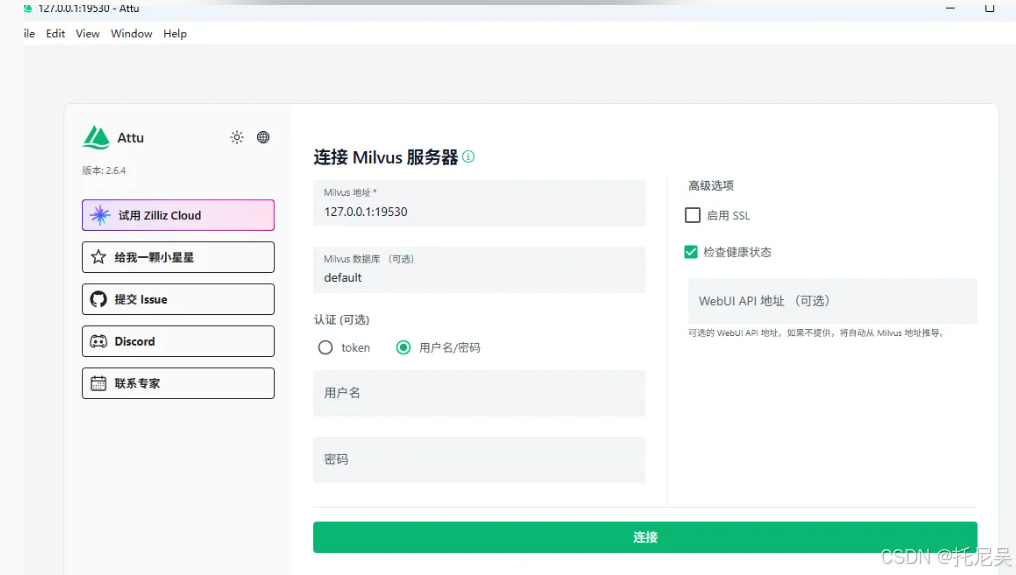The width and height of the screenshot is (1016, 575).
Task: Click the green 连接 button
Action: coord(645,537)
